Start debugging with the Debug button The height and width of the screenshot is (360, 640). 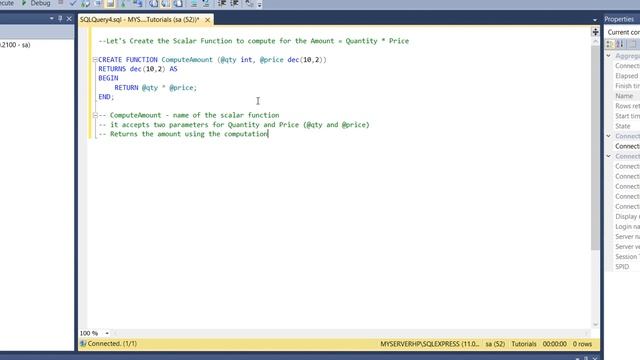(36, 3)
